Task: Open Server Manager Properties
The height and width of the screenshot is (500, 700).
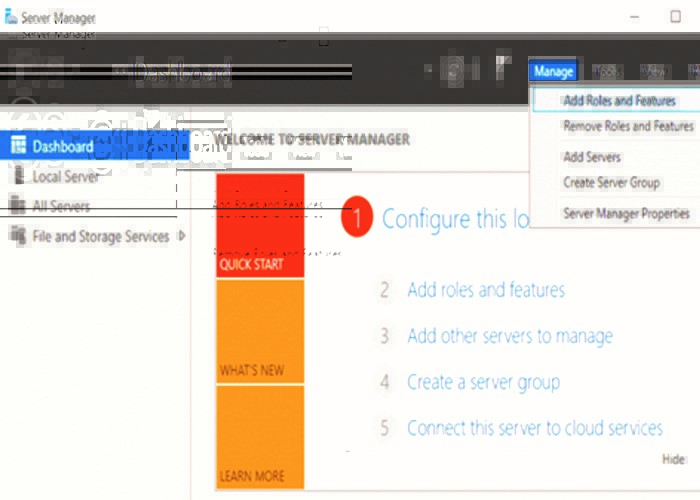Action: click(626, 213)
